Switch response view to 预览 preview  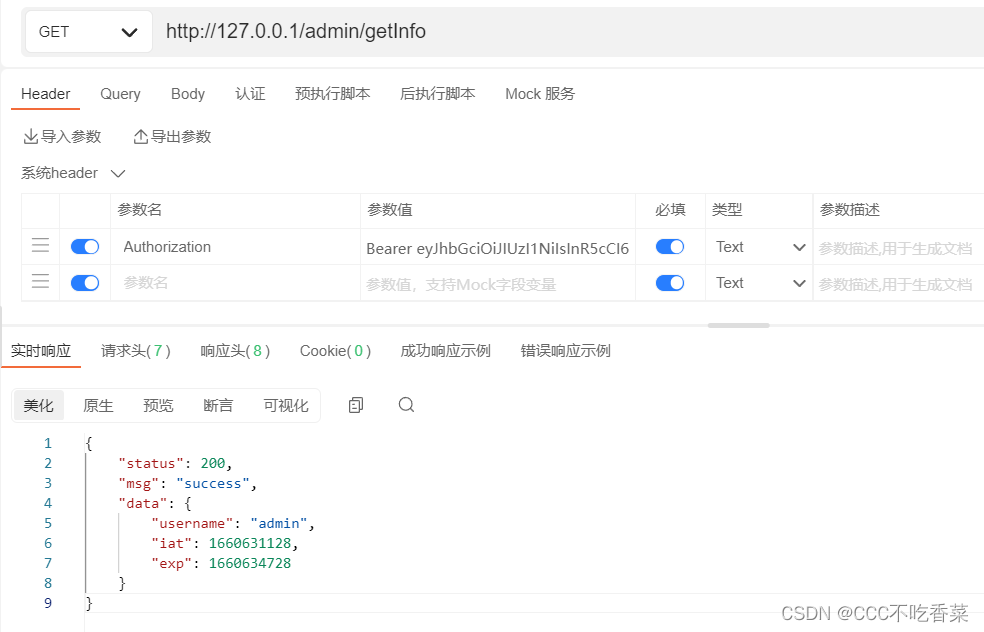click(157, 405)
